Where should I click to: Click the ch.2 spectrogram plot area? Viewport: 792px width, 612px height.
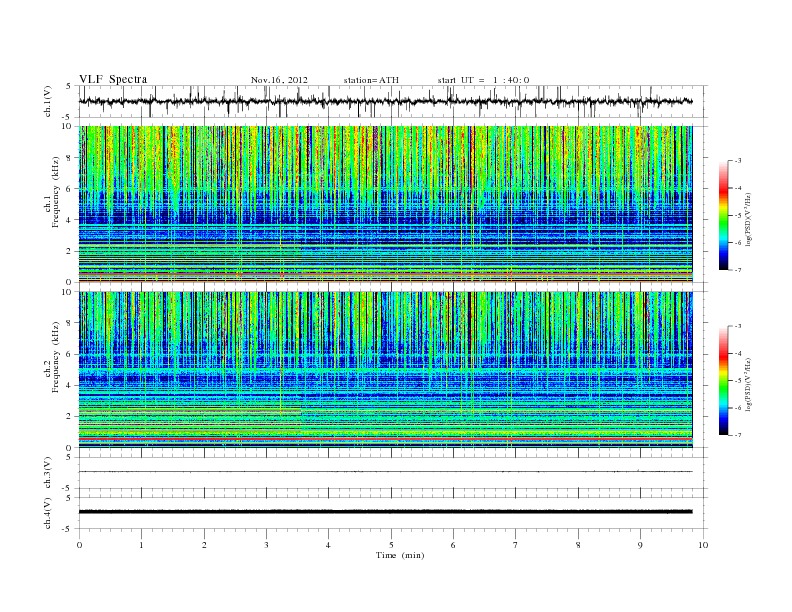pyautogui.click(x=386, y=370)
